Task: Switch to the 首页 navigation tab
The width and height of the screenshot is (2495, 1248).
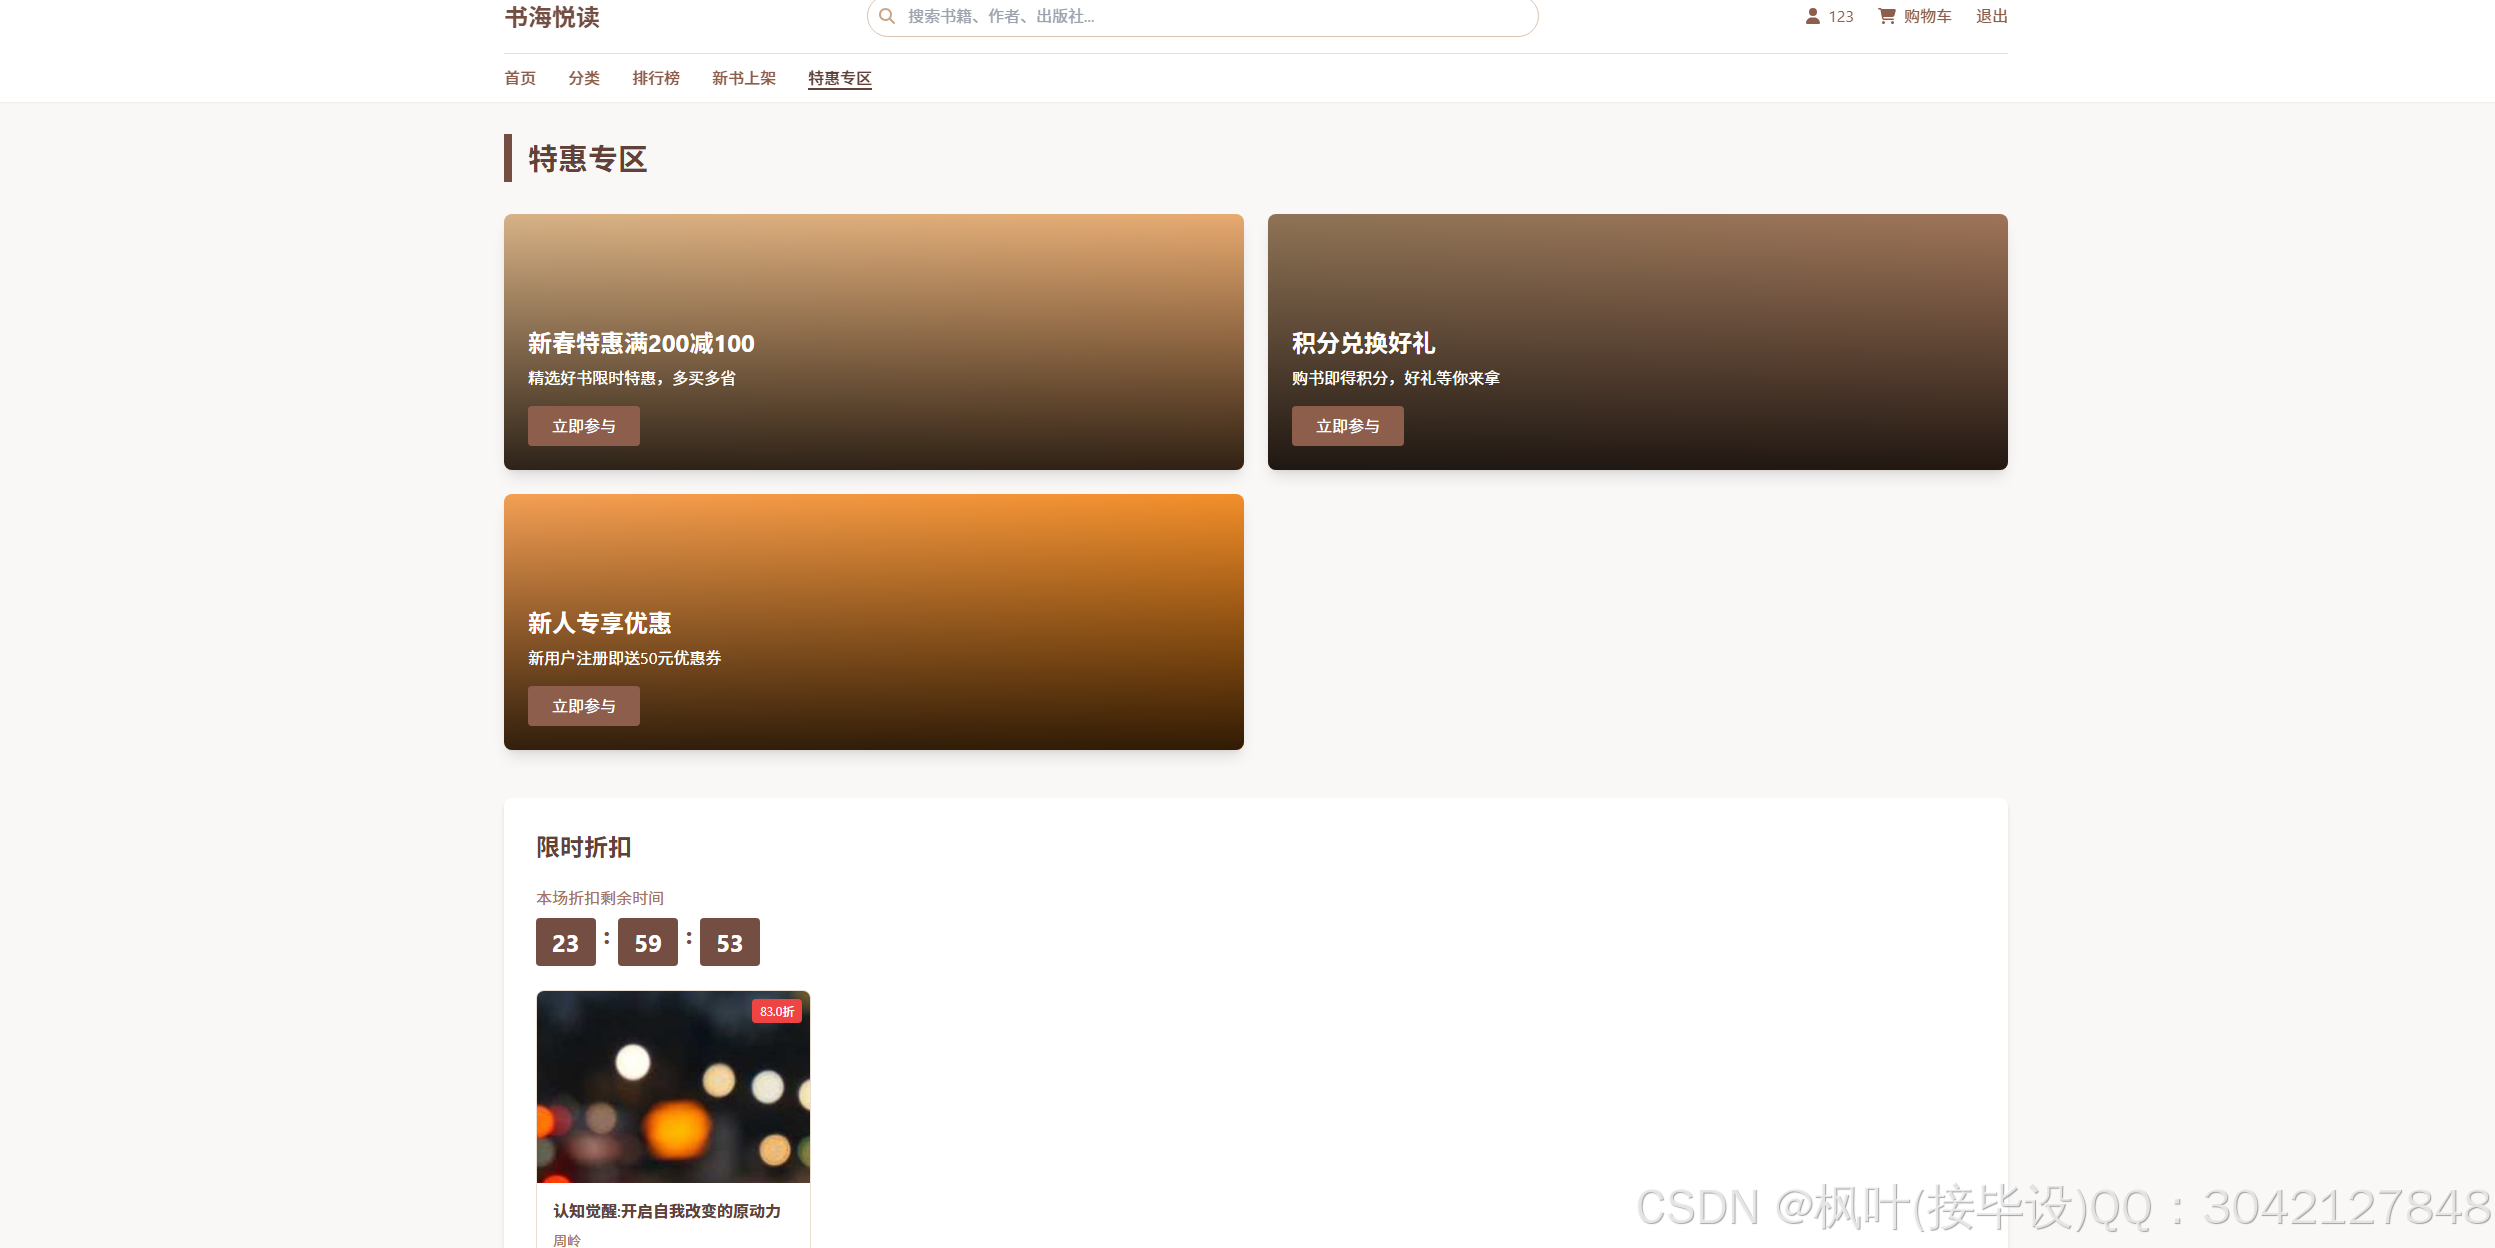Action: coord(519,78)
